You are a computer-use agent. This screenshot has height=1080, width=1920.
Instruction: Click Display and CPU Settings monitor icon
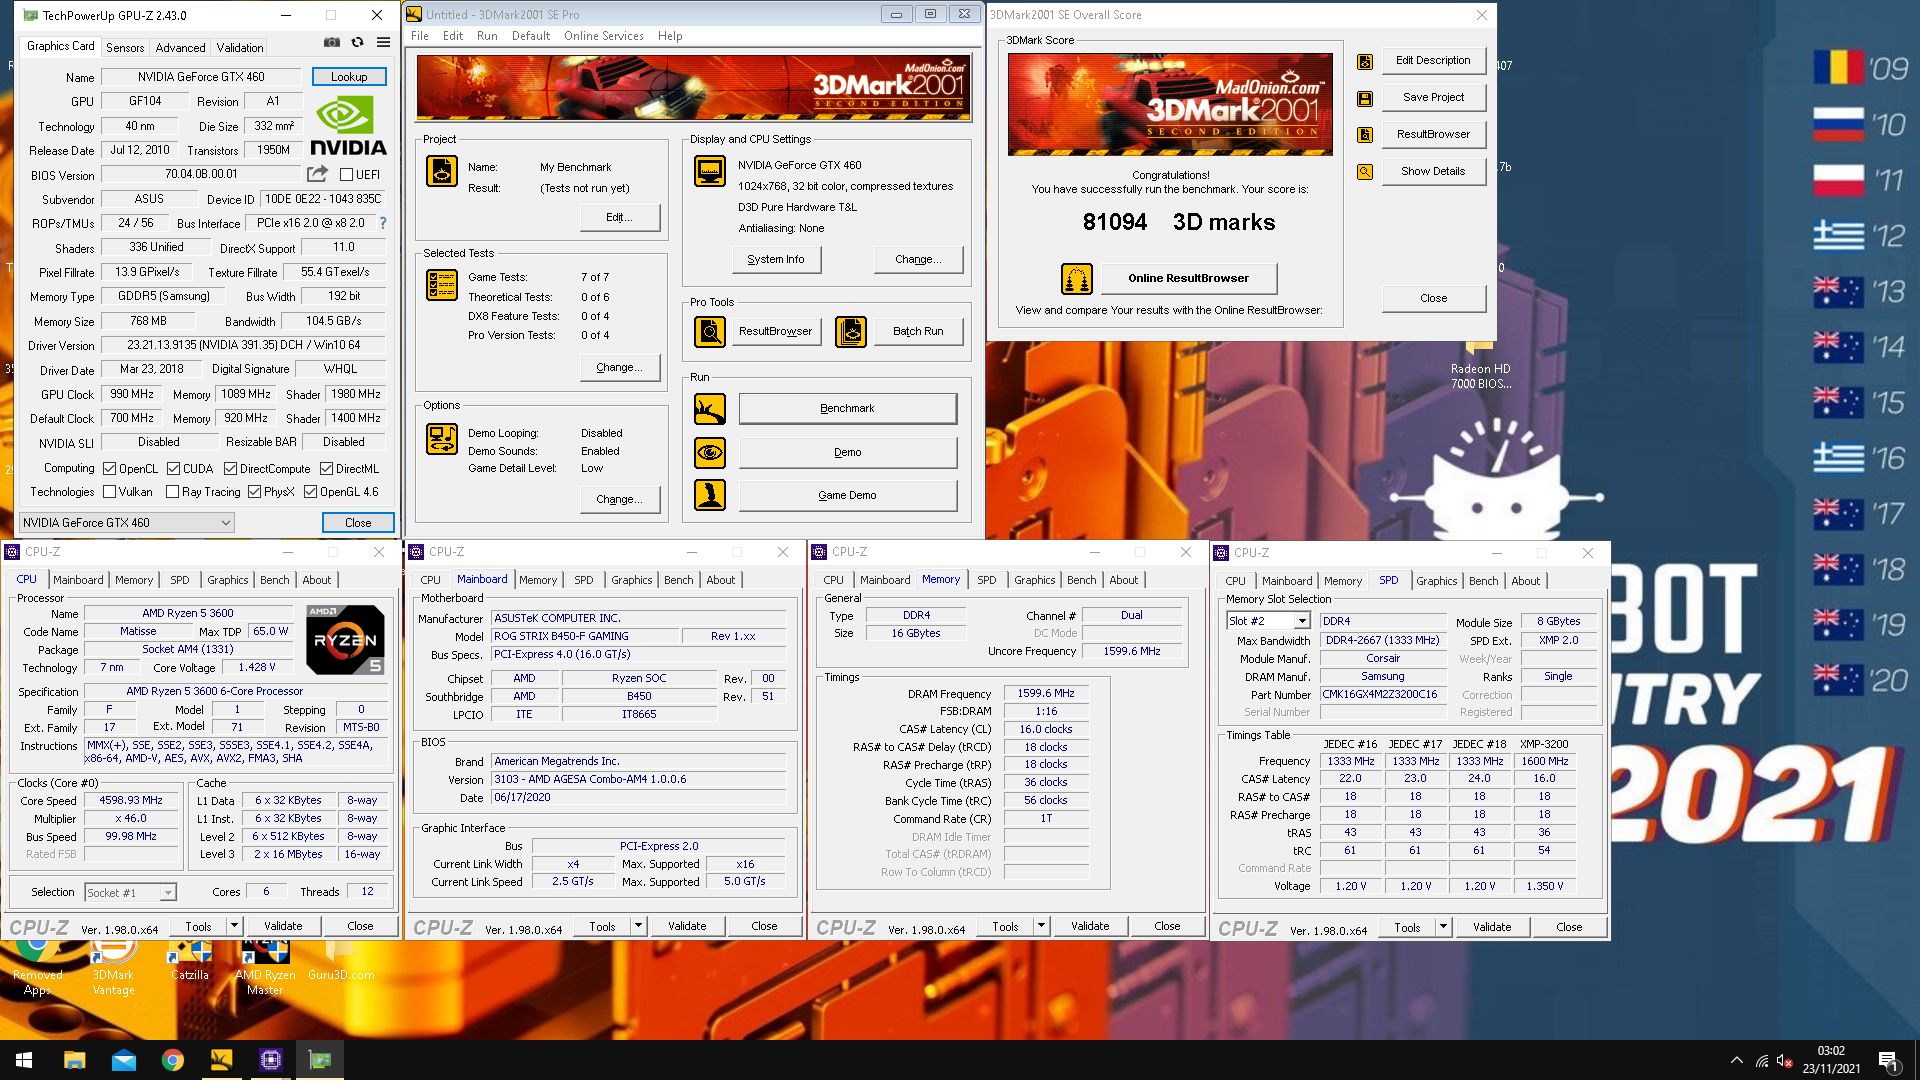(710, 172)
